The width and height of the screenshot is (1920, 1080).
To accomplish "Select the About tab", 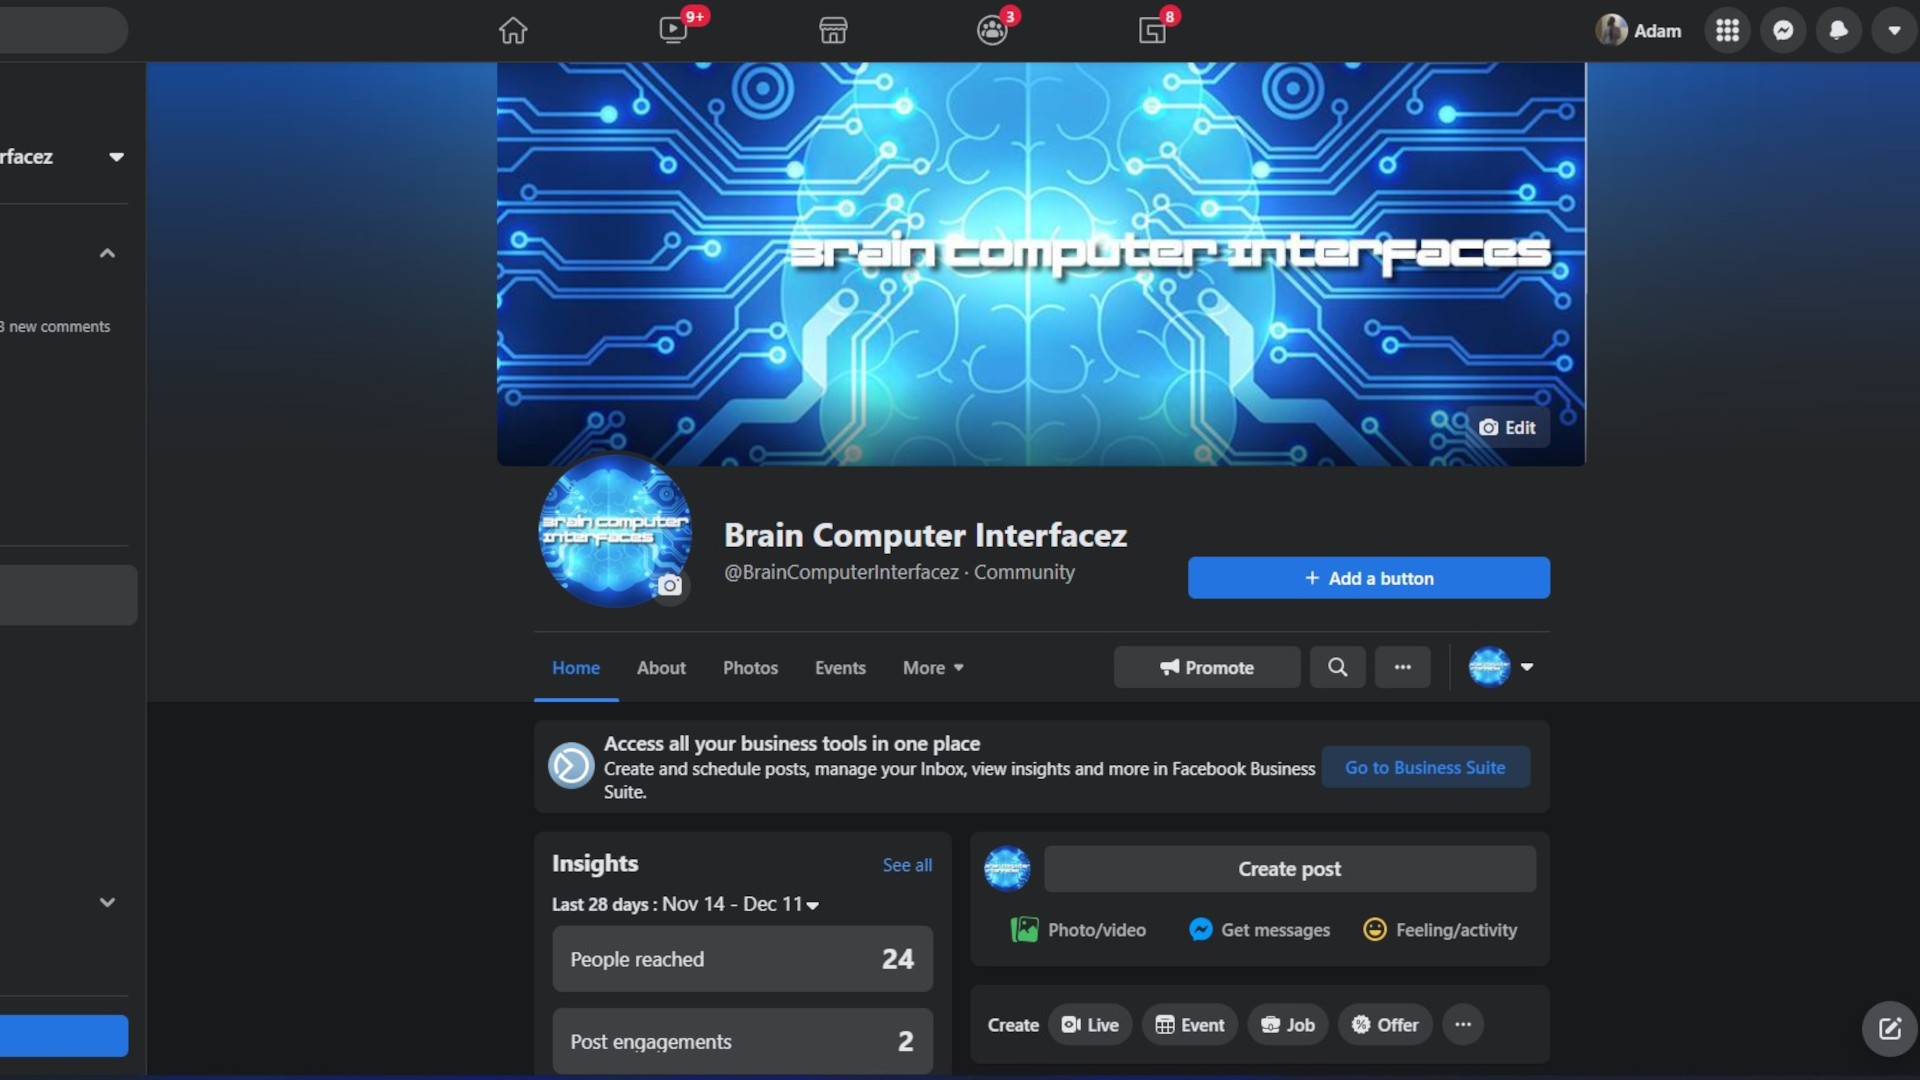I will coord(661,667).
